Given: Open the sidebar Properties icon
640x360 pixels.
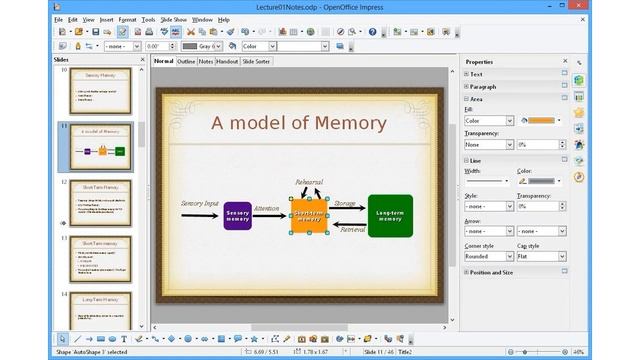Looking at the screenshot, I should (579, 80).
